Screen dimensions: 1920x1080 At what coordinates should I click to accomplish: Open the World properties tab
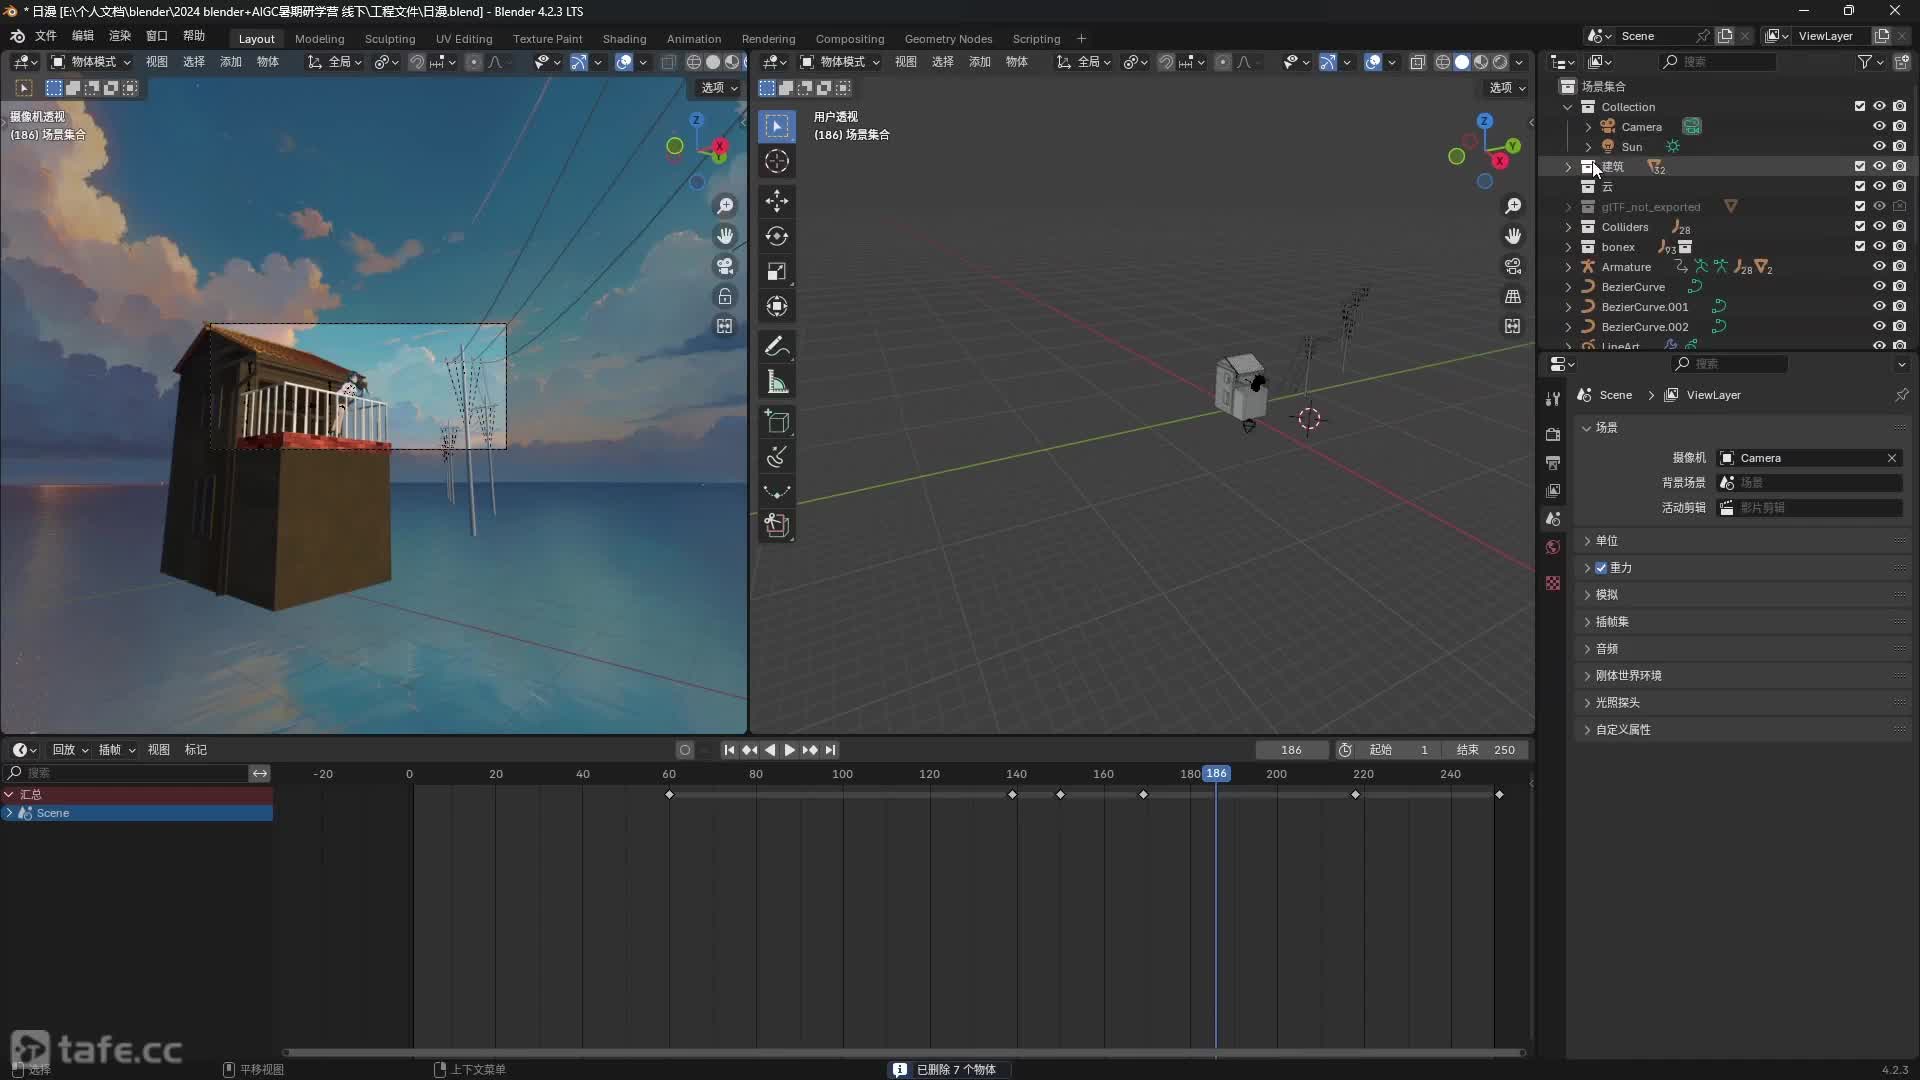pyautogui.click(x=1553, y=547)
